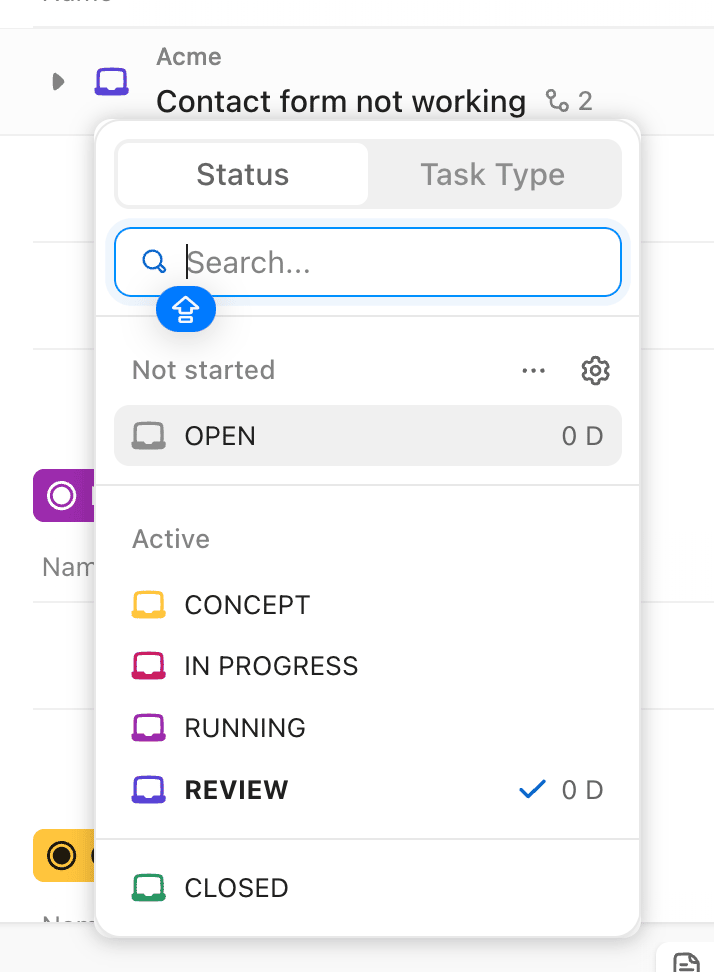Image resolution: width=714 pixels, height=972 pixels.
Task: Select the Status tab
Action: [242, 174]
